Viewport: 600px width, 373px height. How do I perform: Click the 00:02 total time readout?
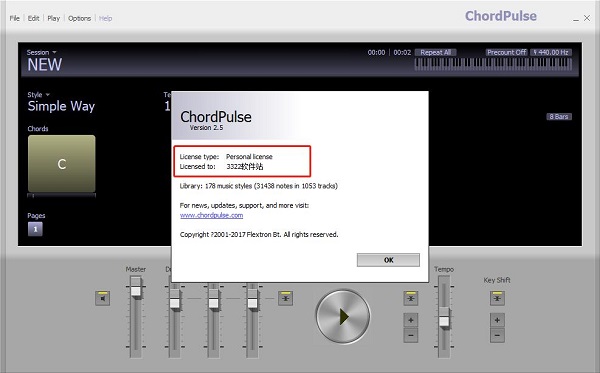pyautogui.click(x=402, y=52)
